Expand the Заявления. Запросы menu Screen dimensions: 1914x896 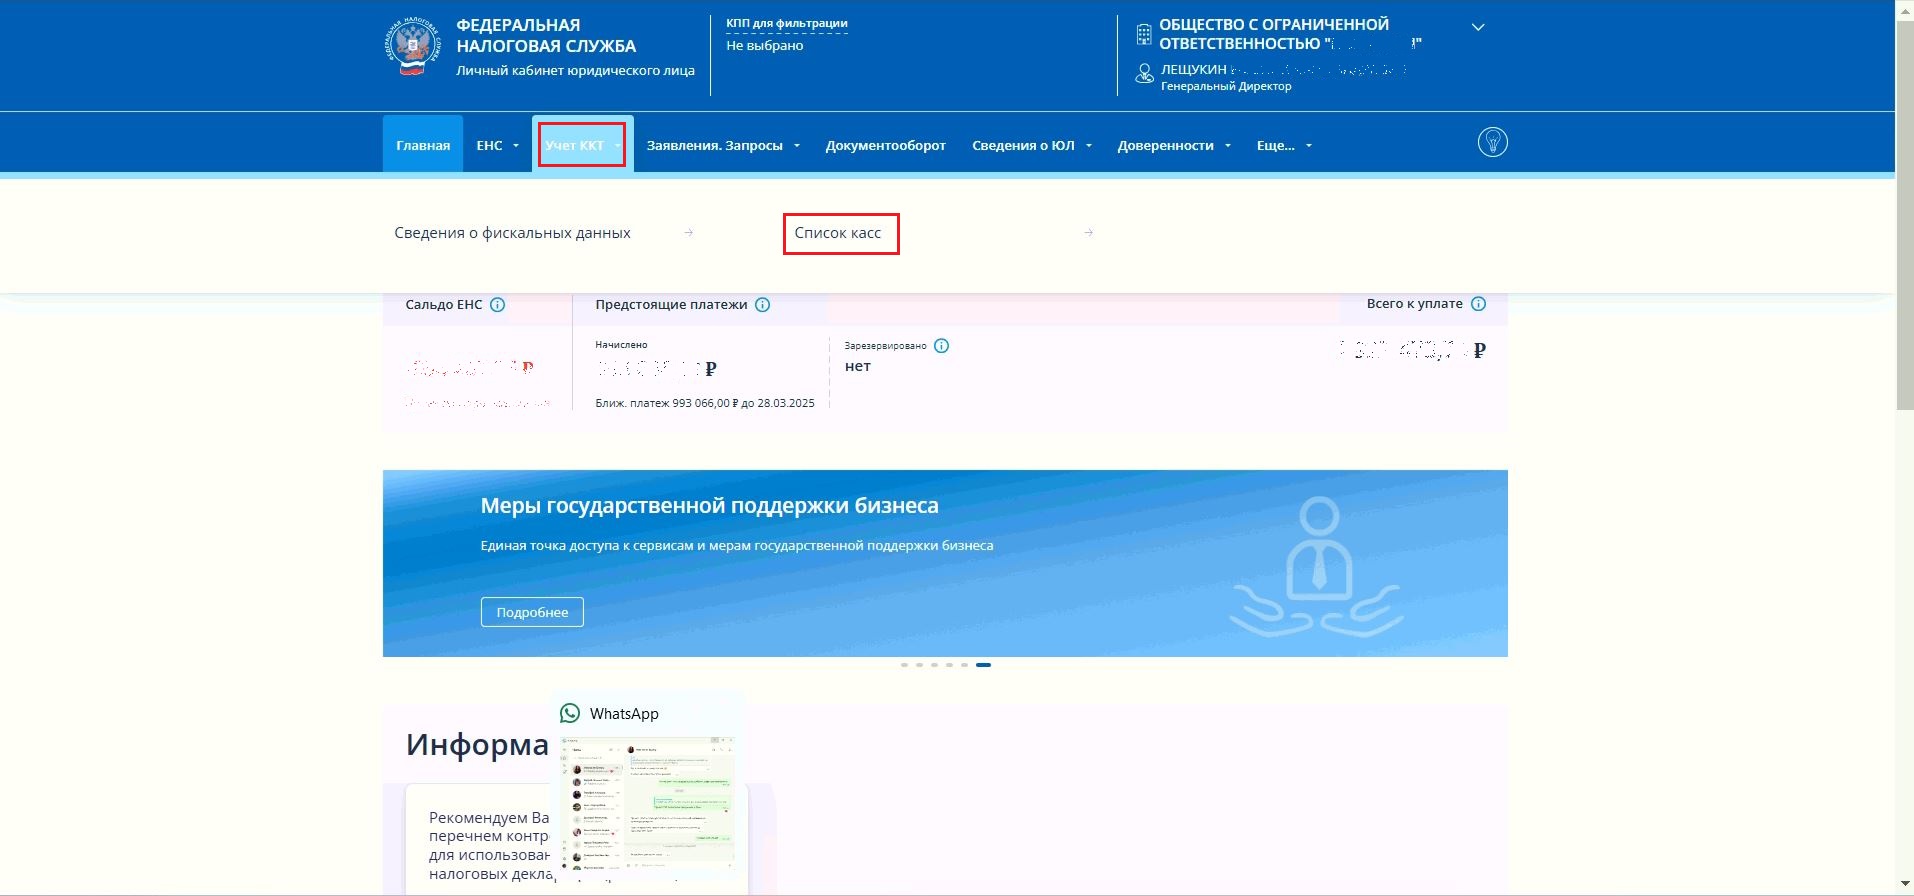click(x=723, y=146)
